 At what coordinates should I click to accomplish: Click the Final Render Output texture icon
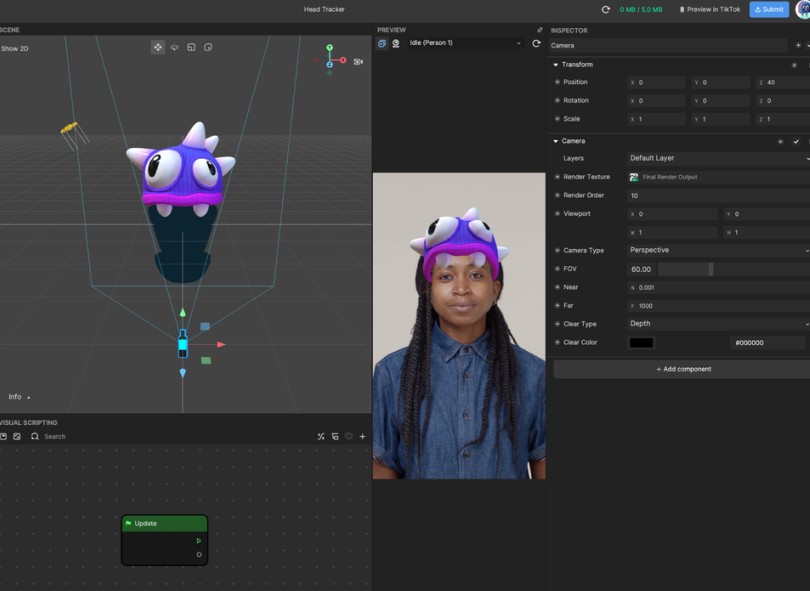click(x=634, y=177)
